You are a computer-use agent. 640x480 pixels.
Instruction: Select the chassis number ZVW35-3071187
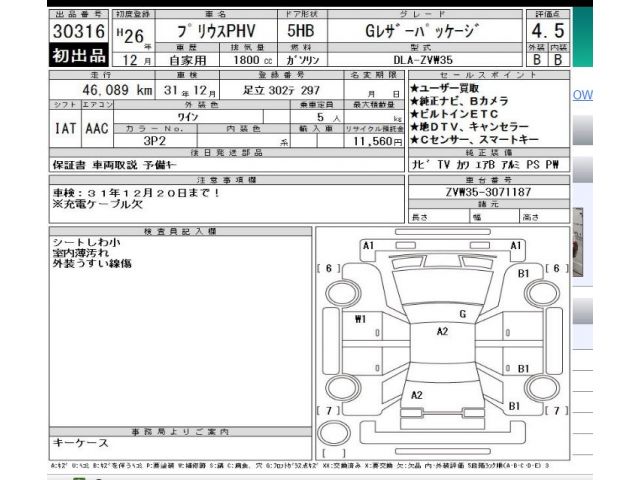click(489, 192)
